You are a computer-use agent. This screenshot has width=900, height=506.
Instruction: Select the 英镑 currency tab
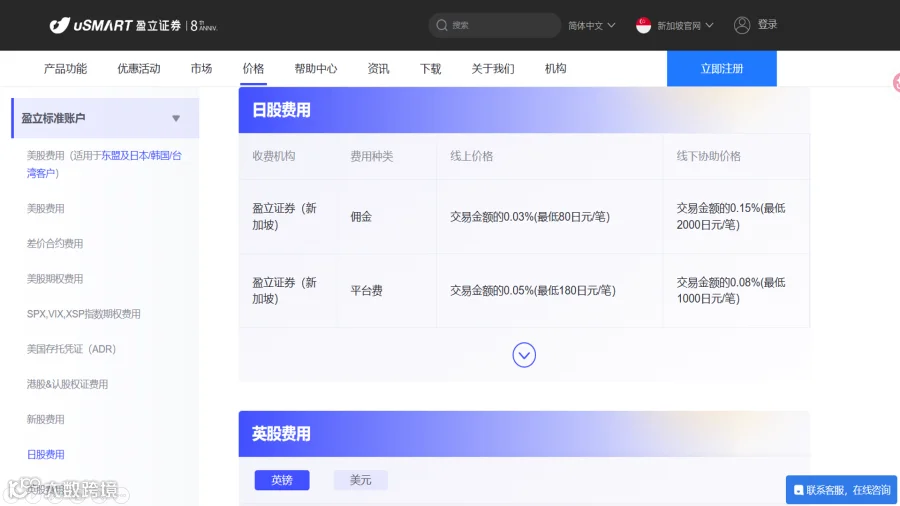pyautogui.click(x=282, y=480)
